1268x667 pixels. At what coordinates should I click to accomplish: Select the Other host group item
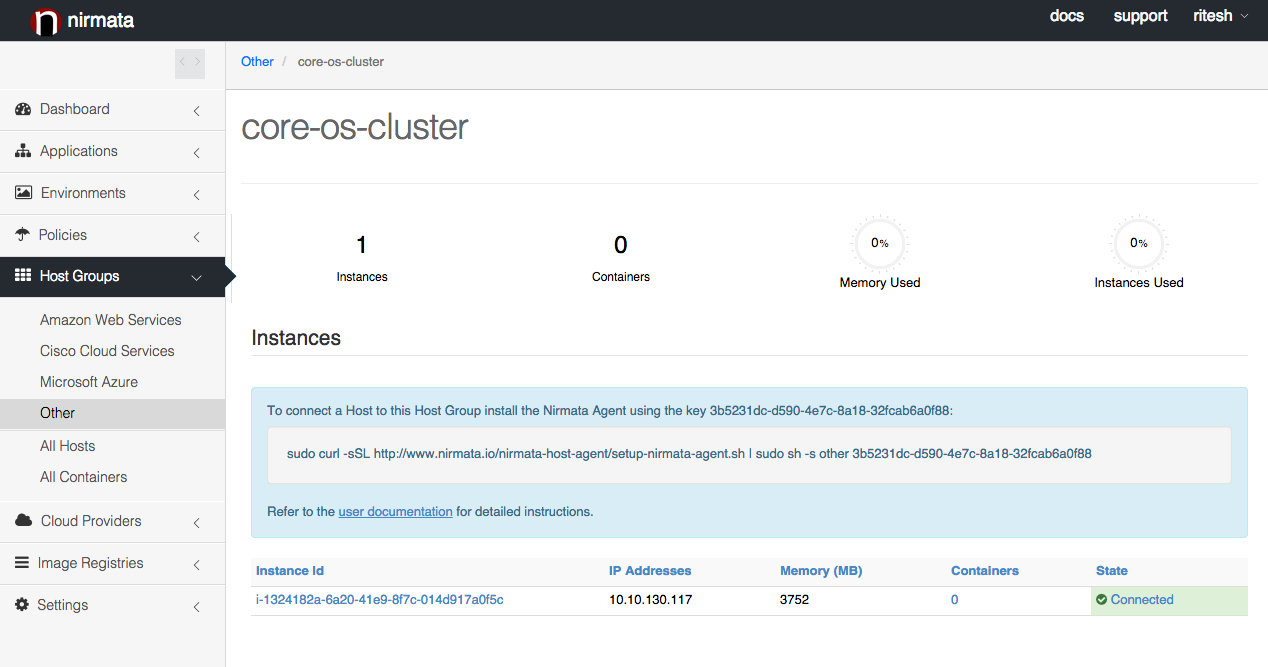tap(112, 413)
